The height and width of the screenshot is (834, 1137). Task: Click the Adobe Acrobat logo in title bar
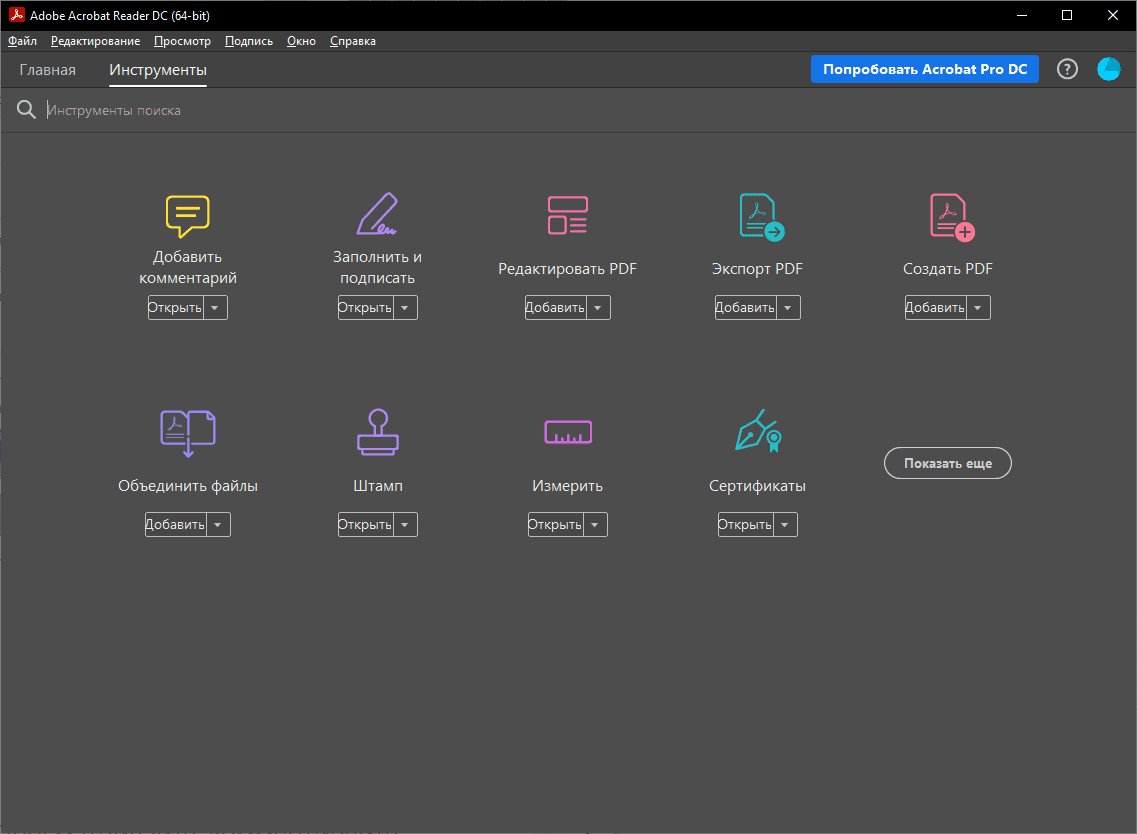pyautogui.click(x=16, y=15)
